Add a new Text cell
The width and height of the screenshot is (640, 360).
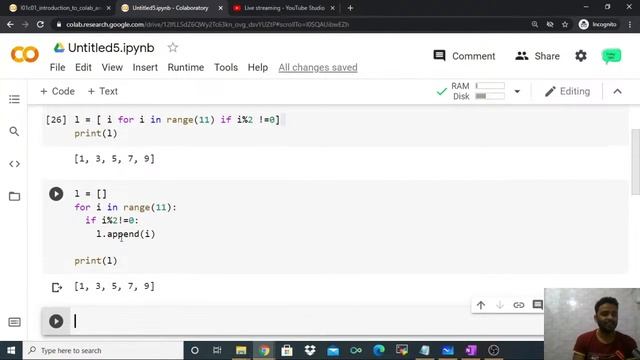pos(103,91)
